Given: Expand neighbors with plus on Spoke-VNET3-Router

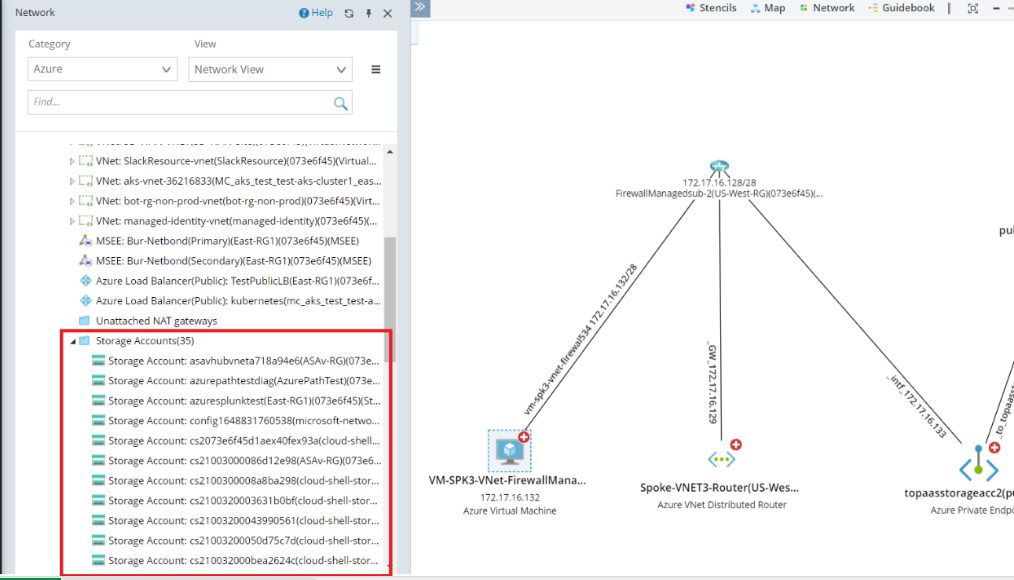Looking at the screenshot, I should pos(736,444).
